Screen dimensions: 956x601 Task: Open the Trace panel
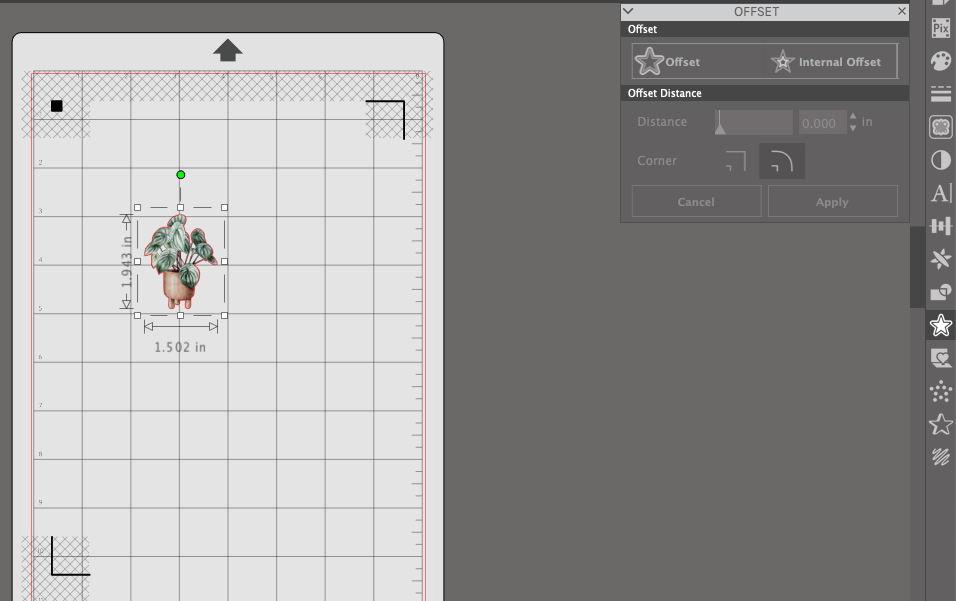tap(941, 358)
